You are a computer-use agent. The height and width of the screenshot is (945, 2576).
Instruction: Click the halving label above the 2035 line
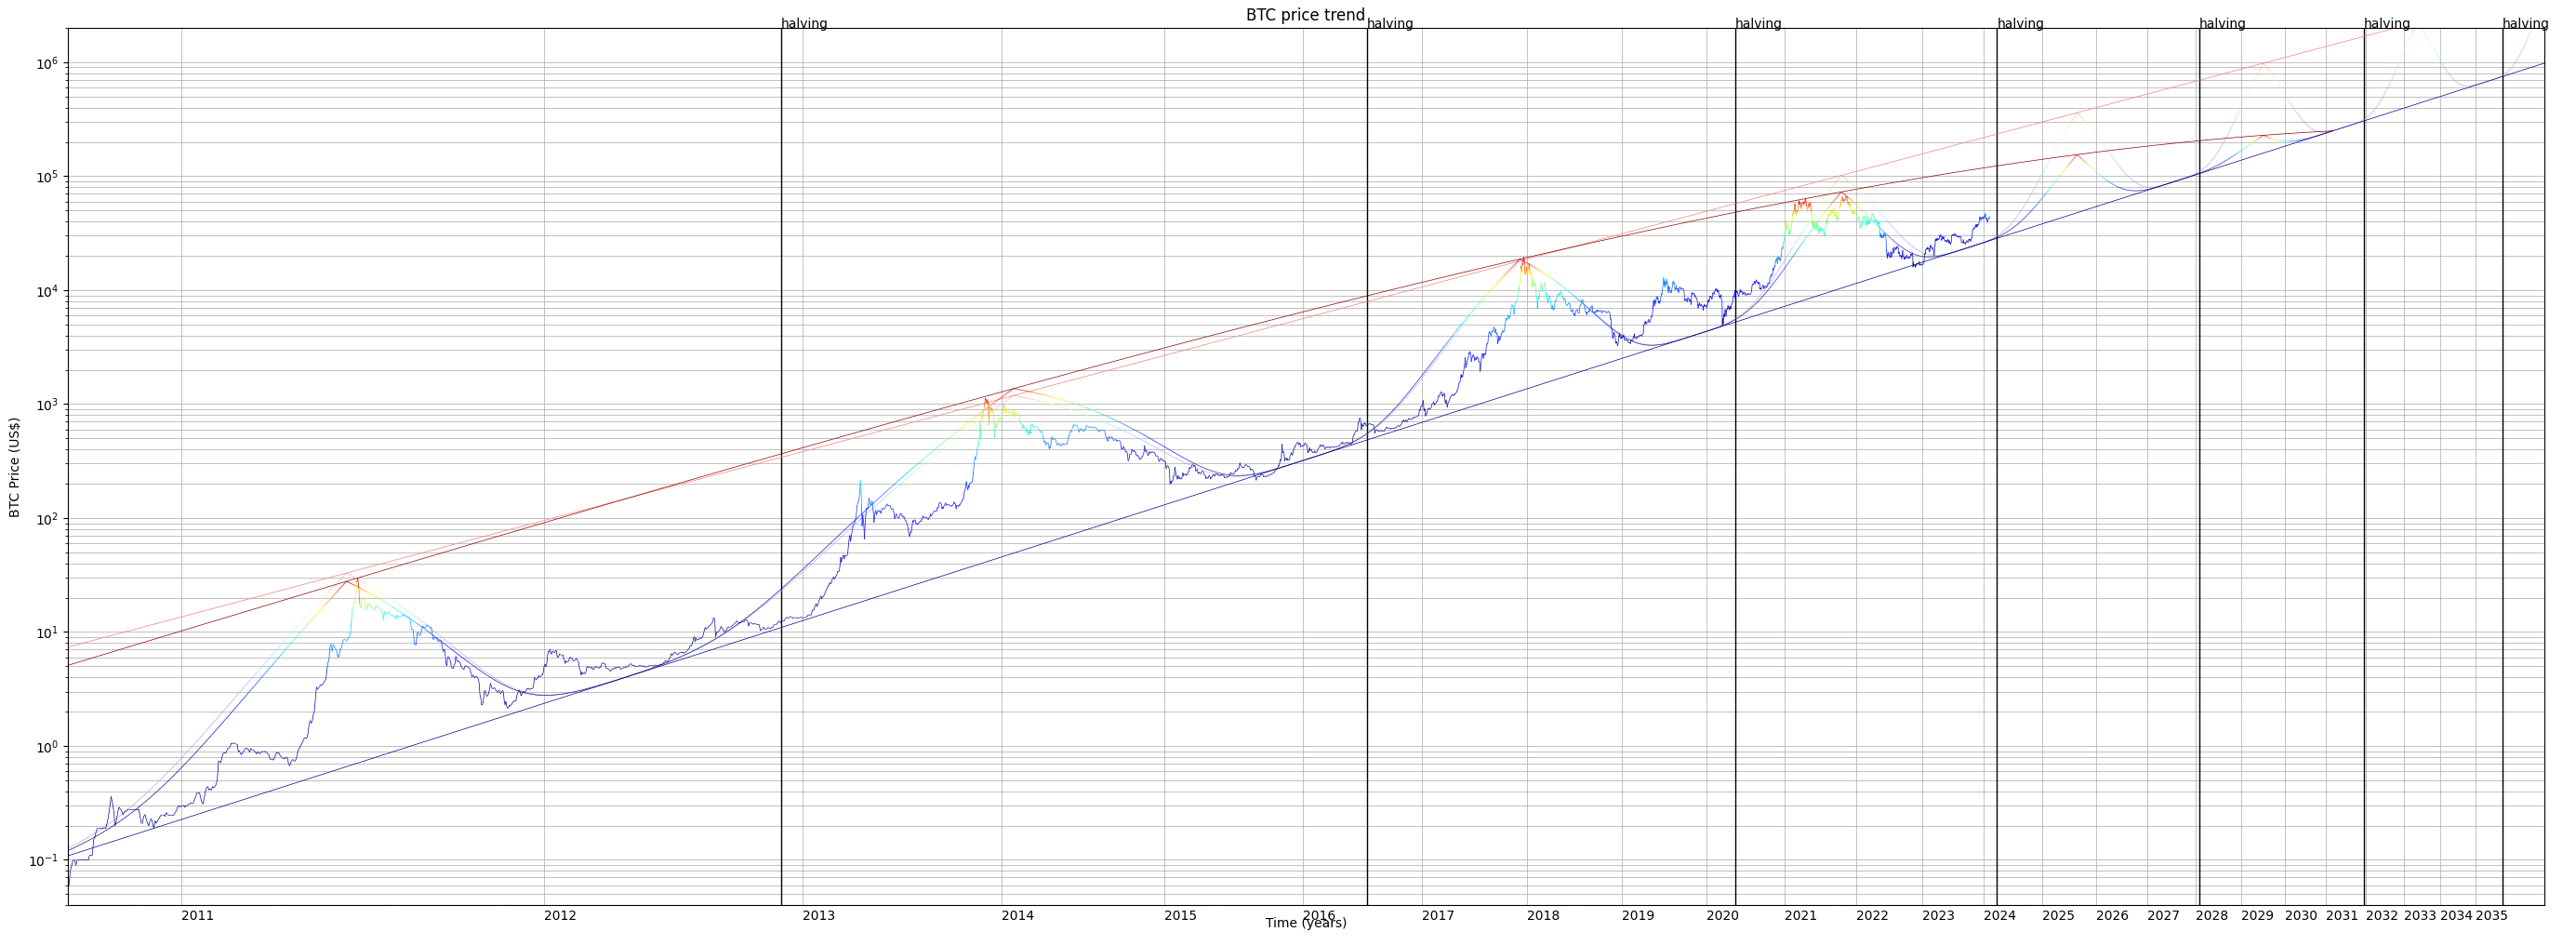(x=2526, y=24)
